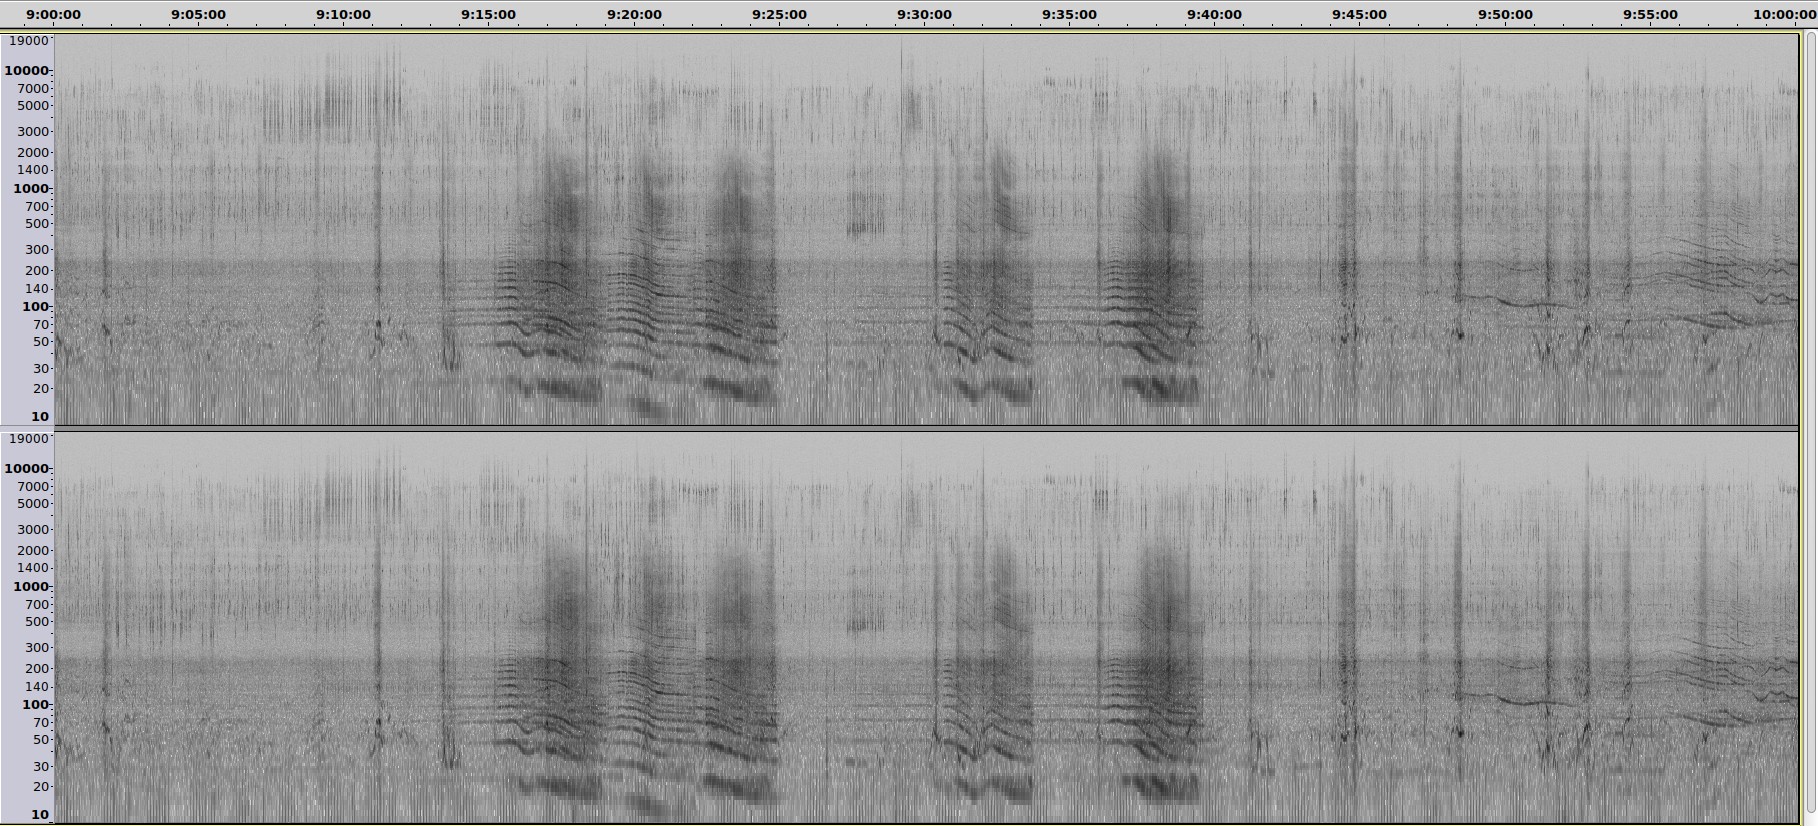Click 1000 on the bottom channel frequency scale
This screenshot has height=826, width=1818.
pos(30,587)
